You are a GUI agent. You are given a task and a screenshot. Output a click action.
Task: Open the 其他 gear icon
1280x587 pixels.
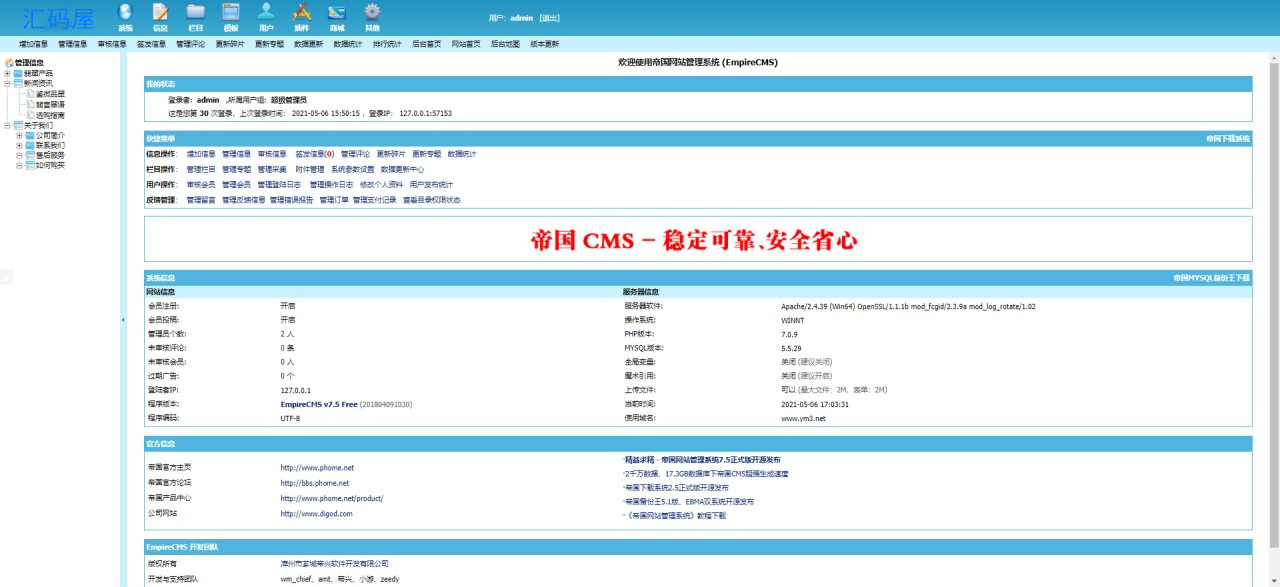[372, 12]
